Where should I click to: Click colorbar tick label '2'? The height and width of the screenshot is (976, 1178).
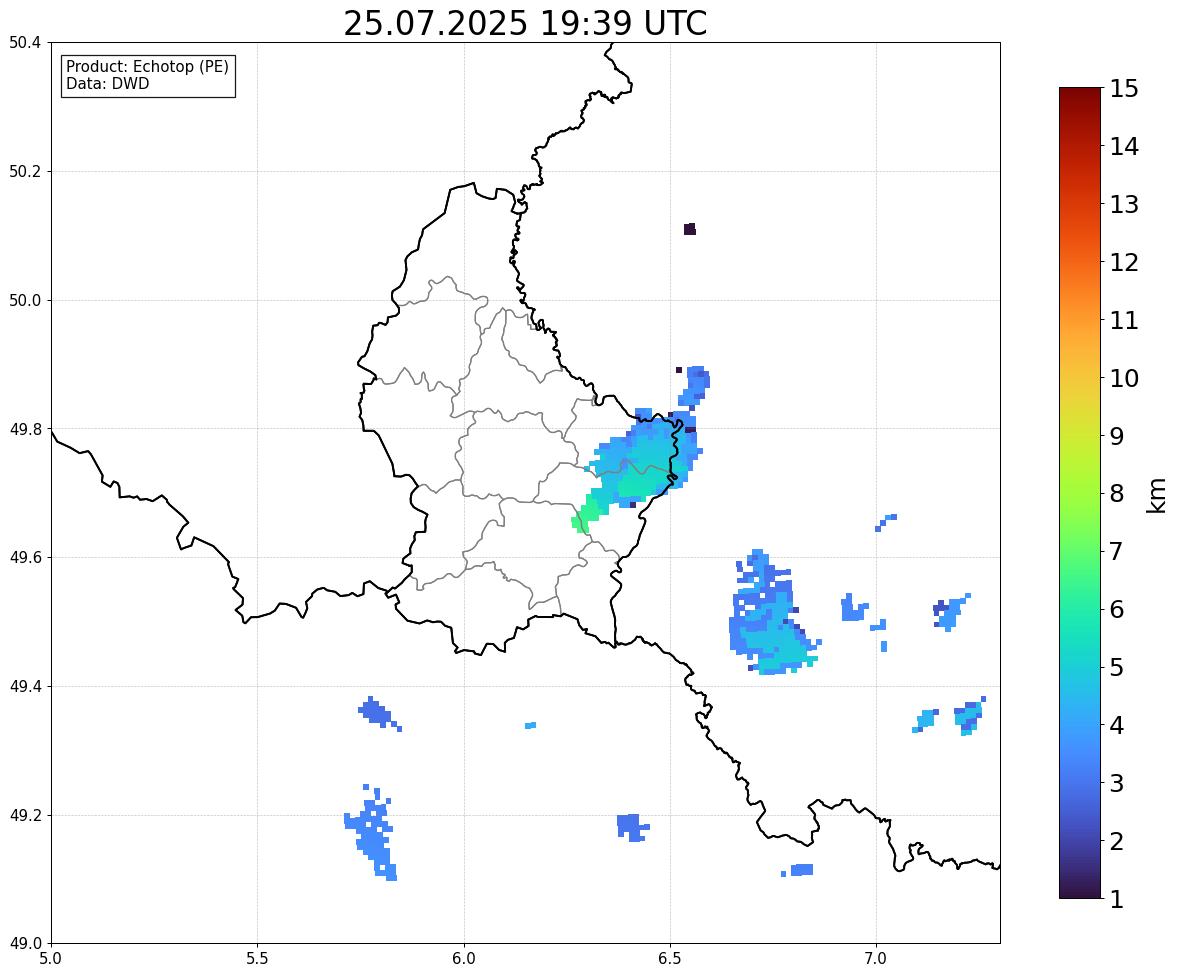(1117, 841)
